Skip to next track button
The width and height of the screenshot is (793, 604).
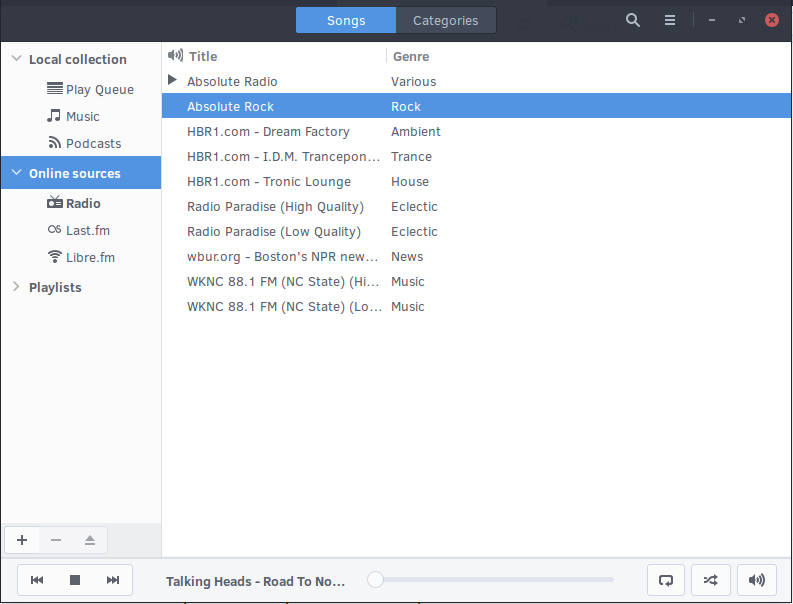113,580
